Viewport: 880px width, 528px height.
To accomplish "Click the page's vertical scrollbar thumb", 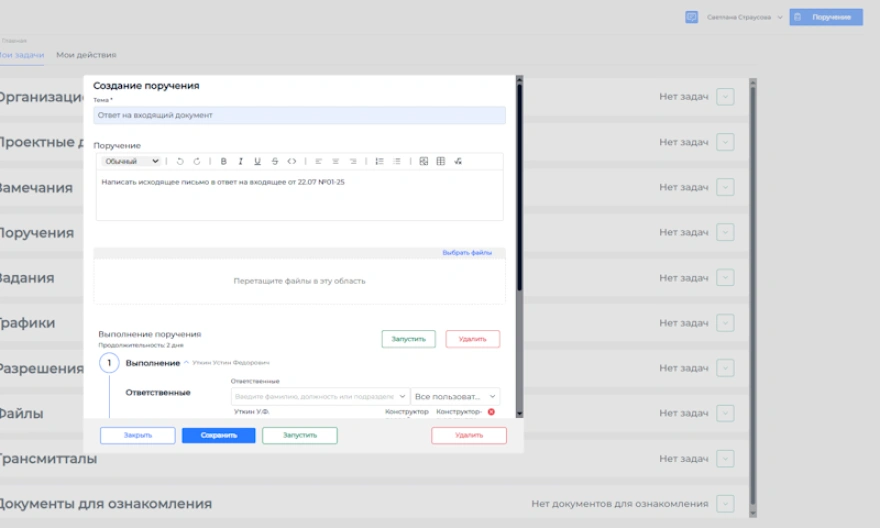I will pos(753,297).
